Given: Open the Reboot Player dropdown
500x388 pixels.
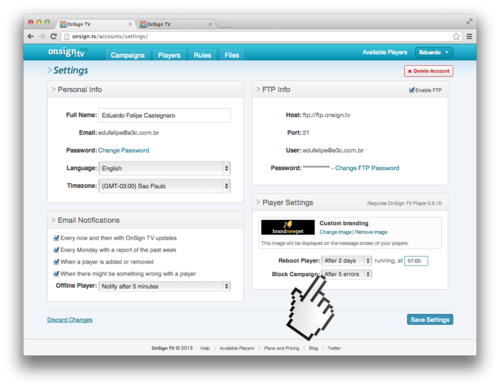Looking at the screenshot, I should [x=347, y=261].
